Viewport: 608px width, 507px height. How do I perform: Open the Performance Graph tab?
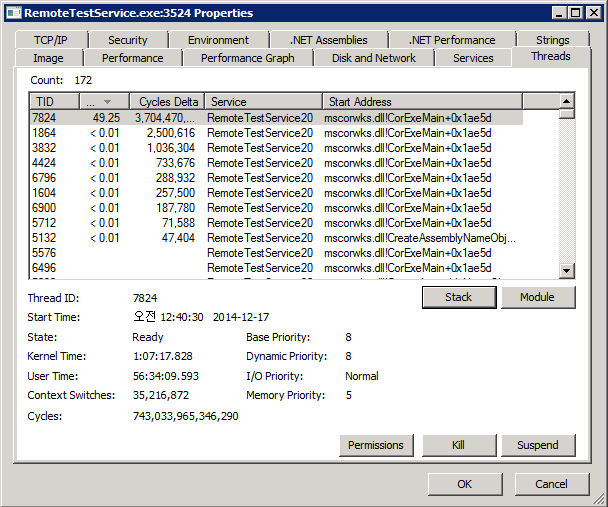[247, 58]
